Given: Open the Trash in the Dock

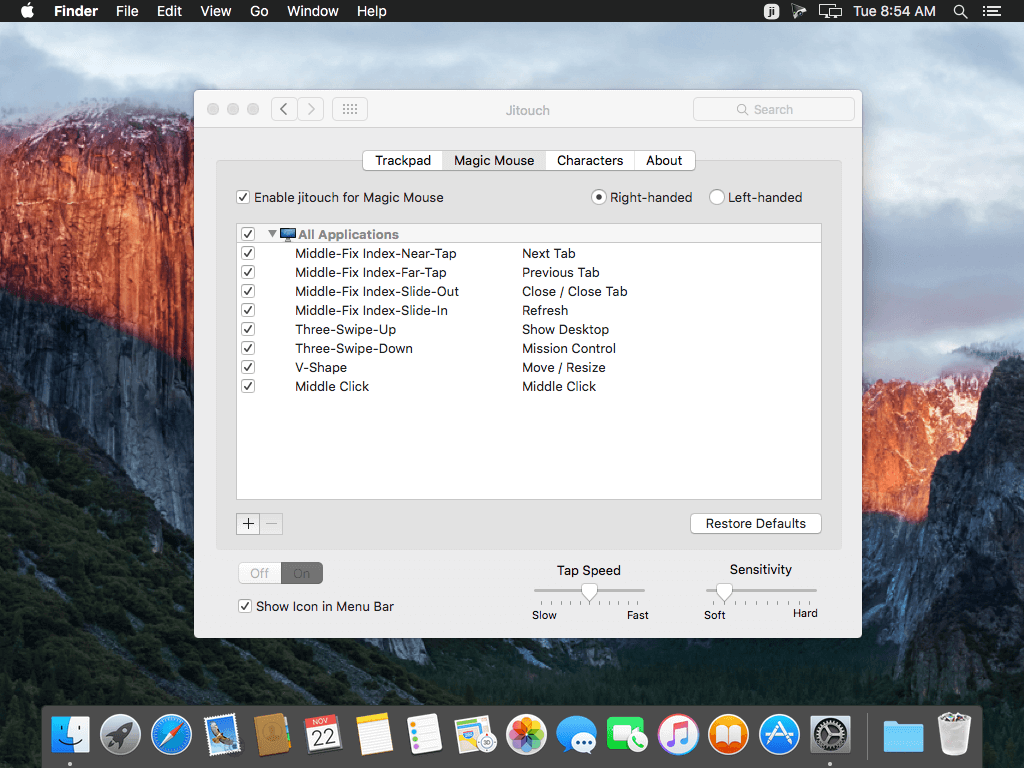Looking at the screenshot, I should [x=954, y=734].
